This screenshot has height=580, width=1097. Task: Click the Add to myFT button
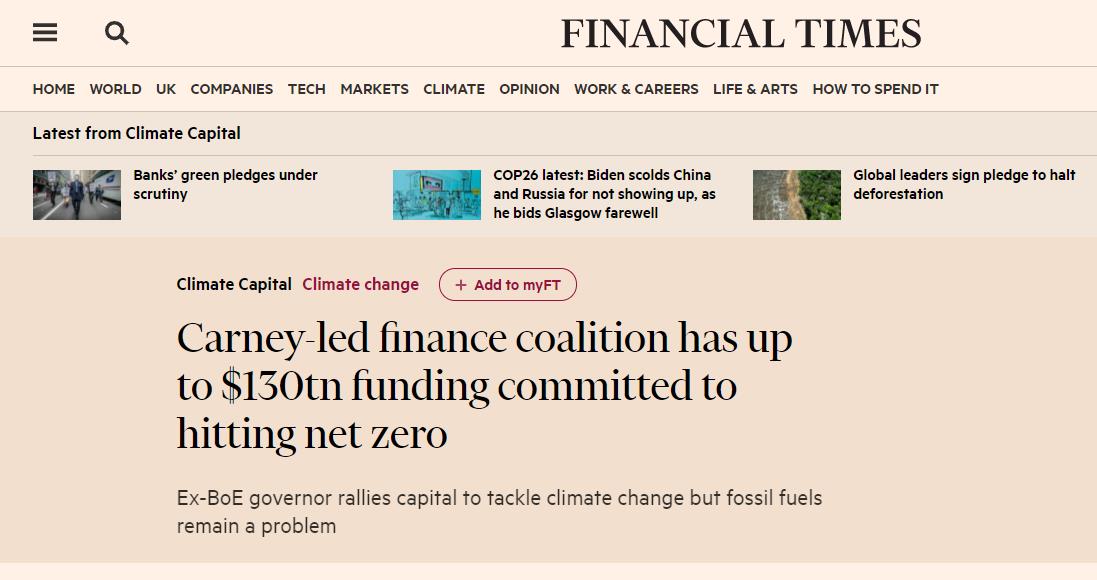coord(508,285)
